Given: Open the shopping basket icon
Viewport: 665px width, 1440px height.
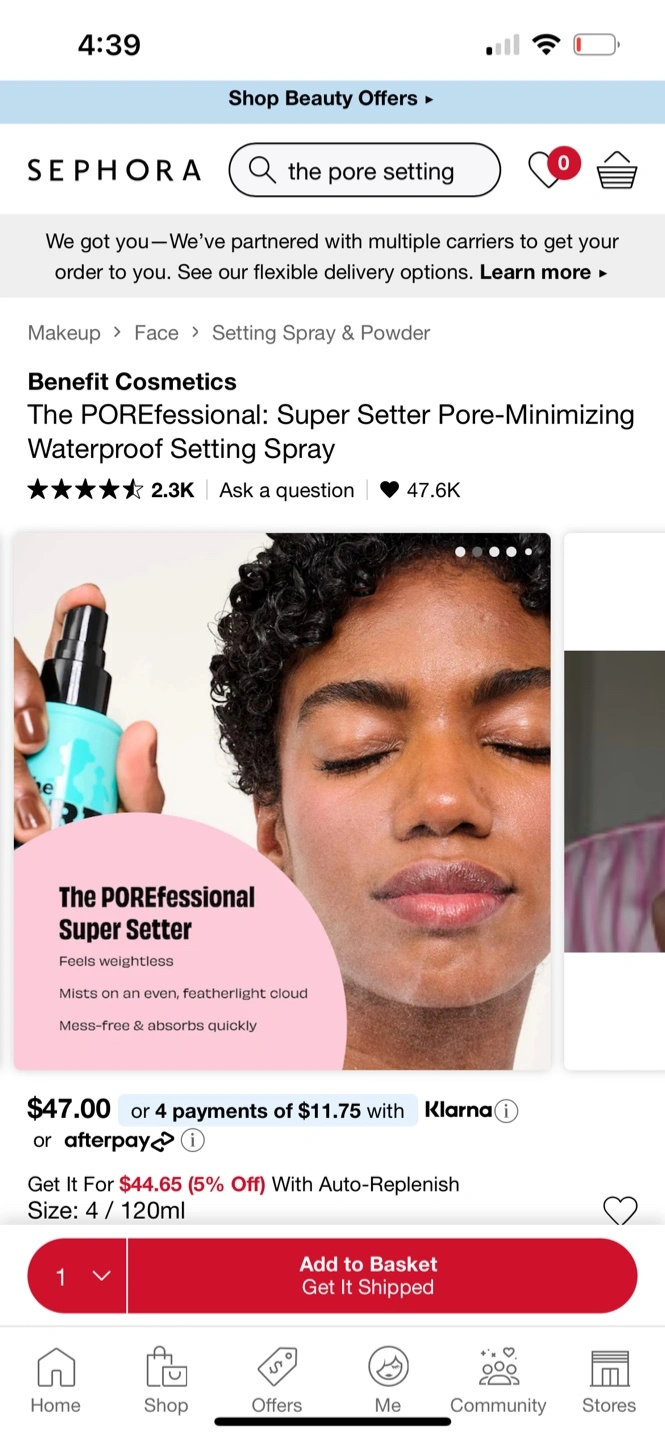Looking at the screenshot, I should coord(617,170).
